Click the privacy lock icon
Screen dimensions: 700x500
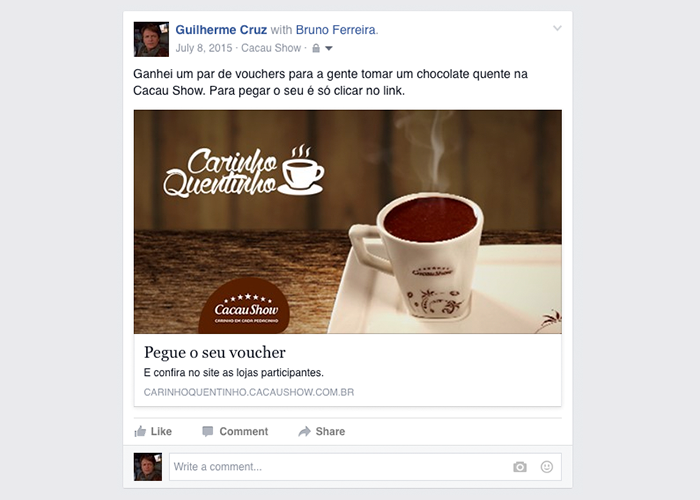316,48
